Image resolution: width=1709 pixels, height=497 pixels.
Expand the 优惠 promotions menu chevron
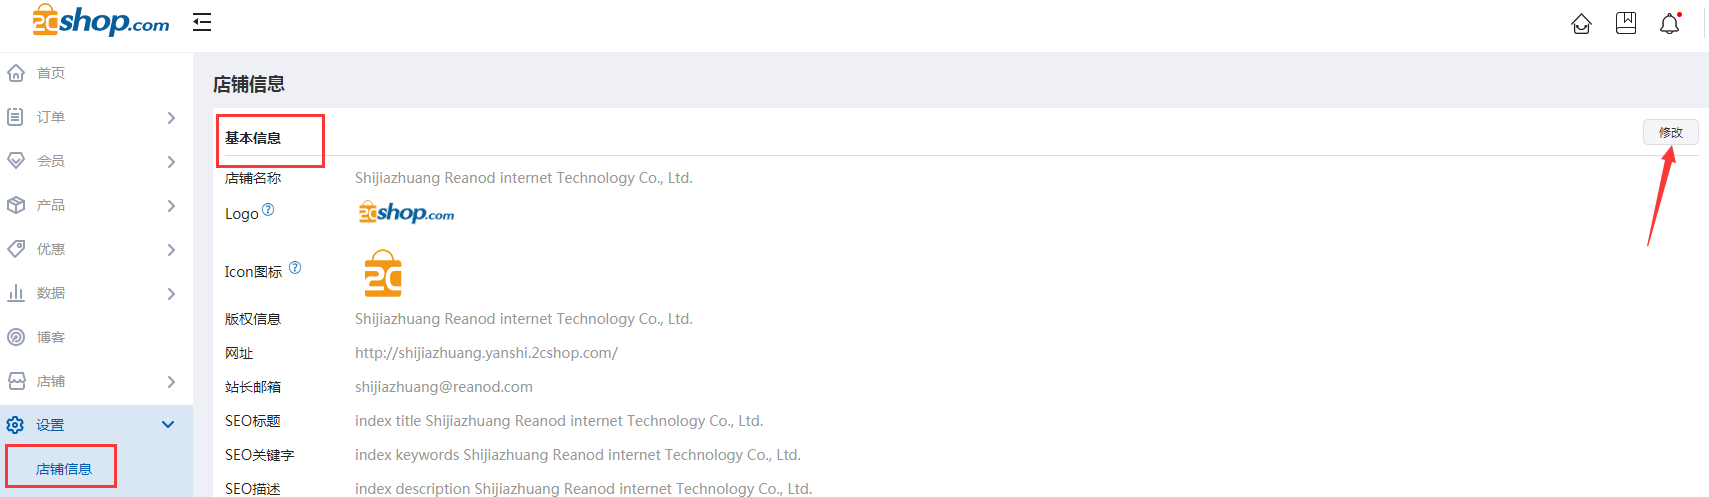click(171, 249)
